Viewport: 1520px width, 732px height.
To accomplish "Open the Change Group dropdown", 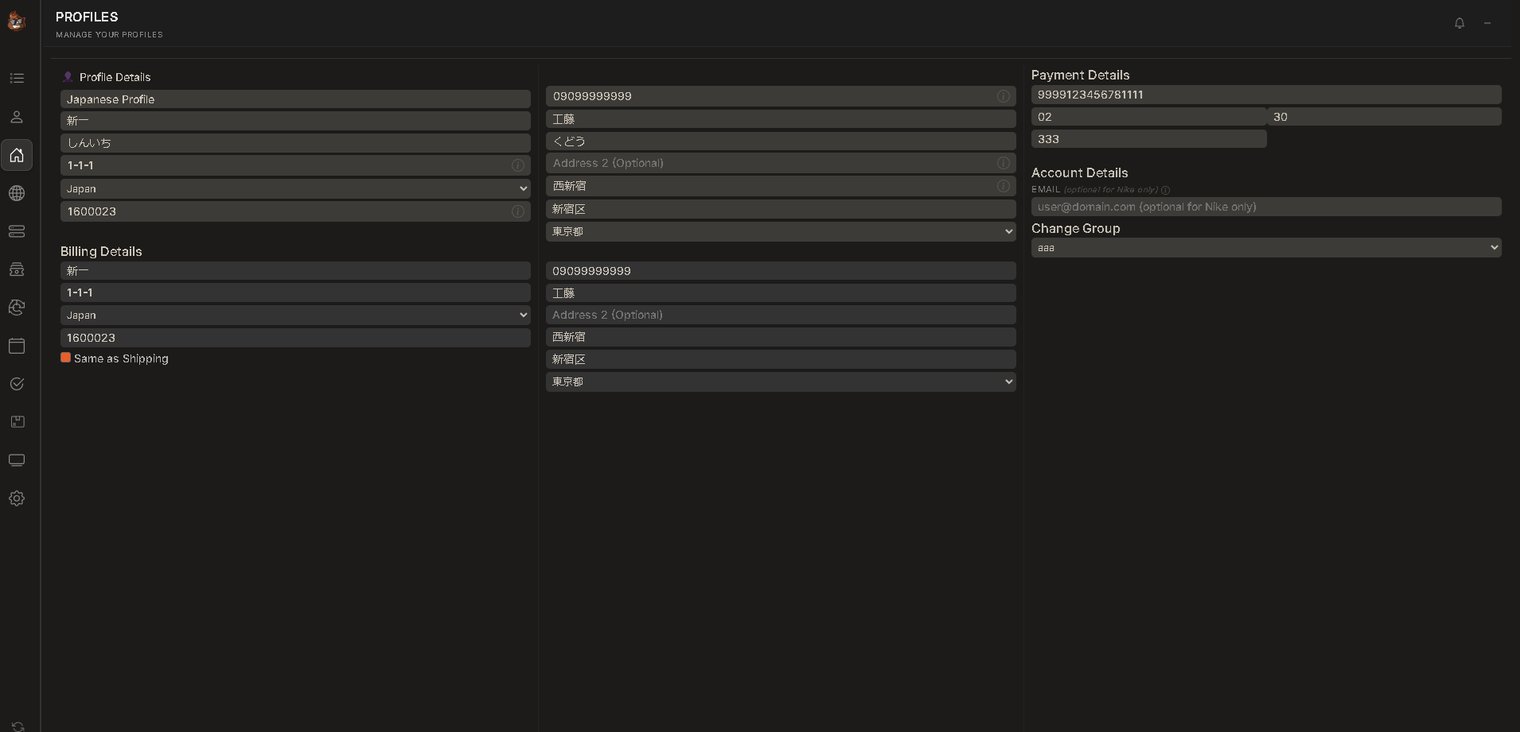I will [1266, 248].
